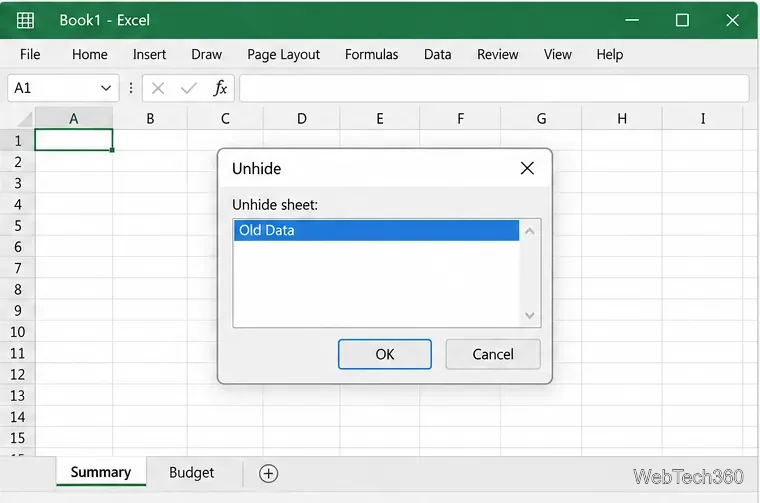Select column A header

74,119
